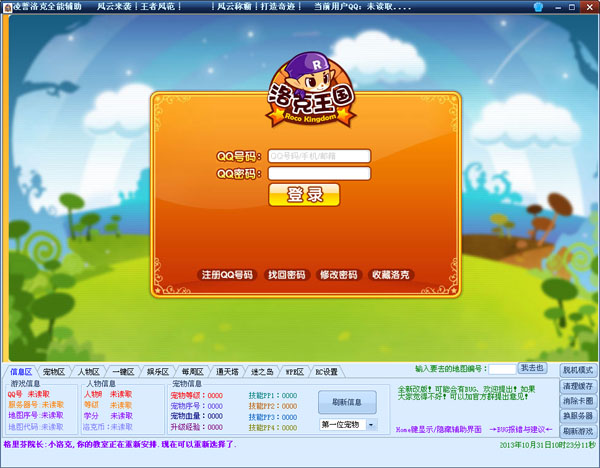Switch to the 一键区 tab
Screen dimensions: 600x468
tap(123, 372)
